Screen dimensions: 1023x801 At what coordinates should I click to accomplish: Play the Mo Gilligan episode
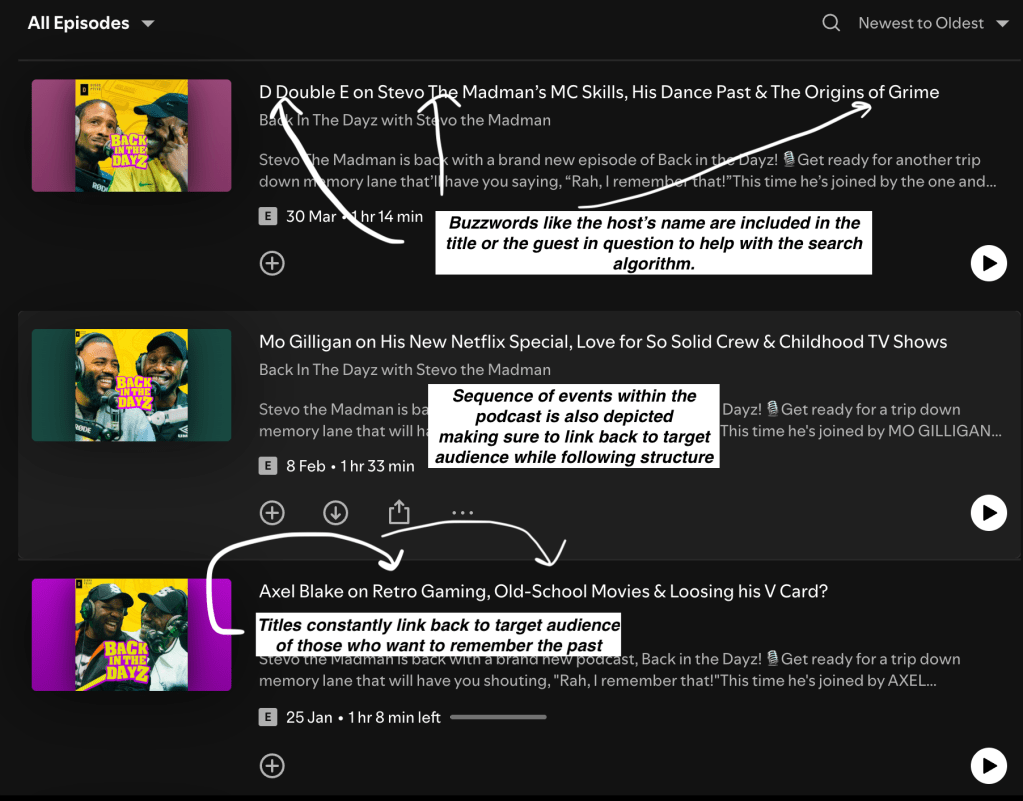[x=988, y=513]
